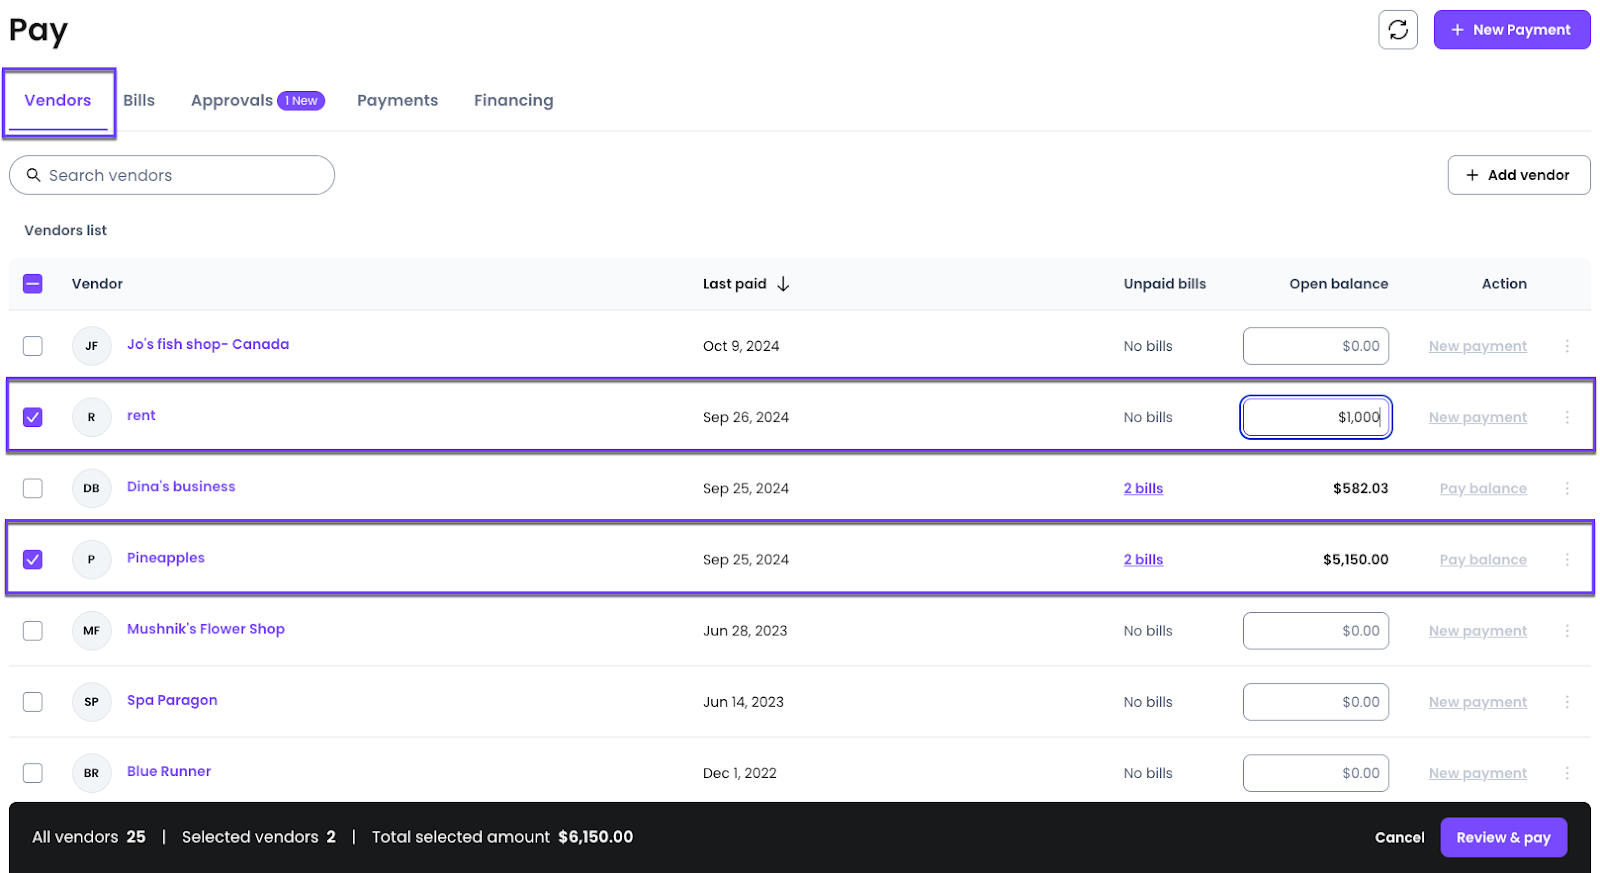Check the Jo's fish shop- Canada checkbox
Image resolution: width=1600 pixels, height=873 pixels.
pyautogui.click(x=33, y=346)
